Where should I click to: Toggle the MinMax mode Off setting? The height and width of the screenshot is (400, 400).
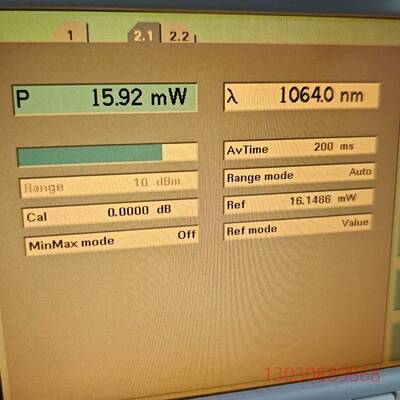pyautogui.click(x=112, y=240)
